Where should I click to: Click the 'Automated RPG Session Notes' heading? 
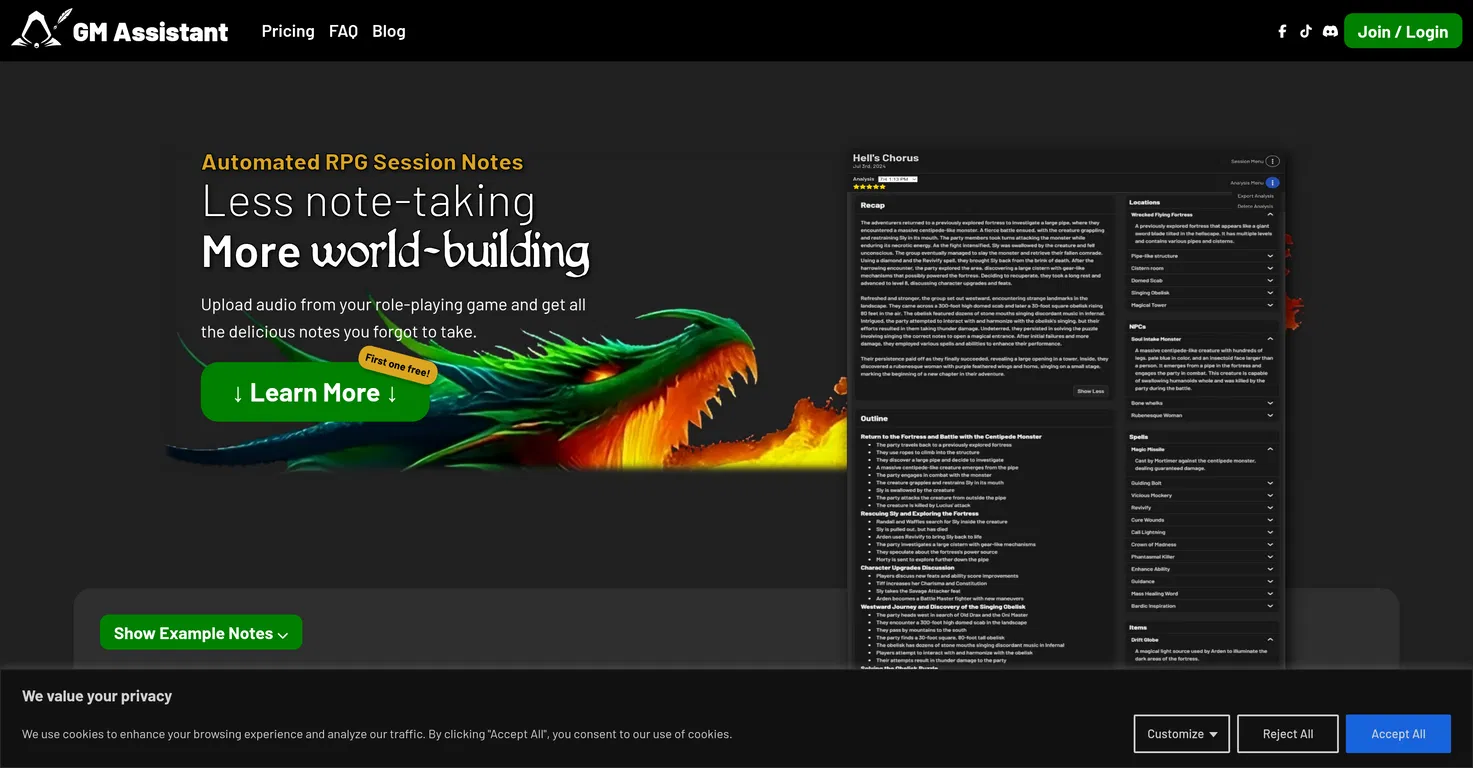[x=362, y=162]
